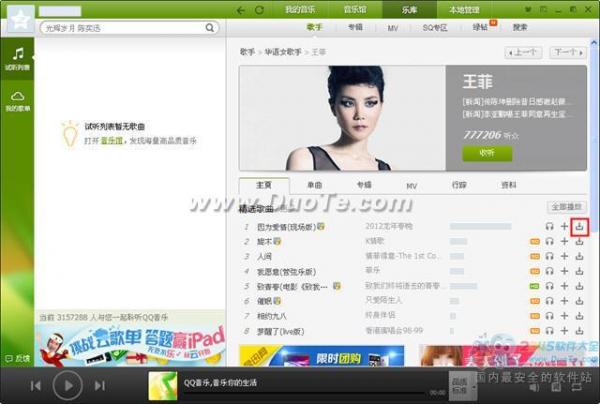
Task: Download the song 催眠
Action: point(579,301)
